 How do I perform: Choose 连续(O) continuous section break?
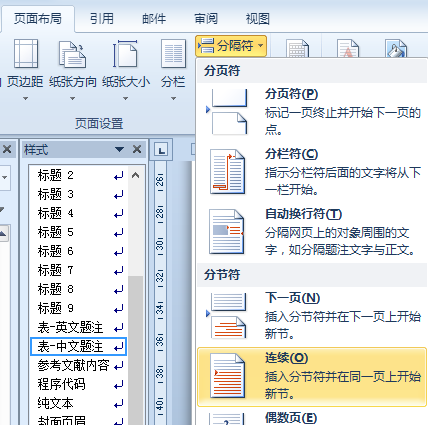click(x=312, y=377)
